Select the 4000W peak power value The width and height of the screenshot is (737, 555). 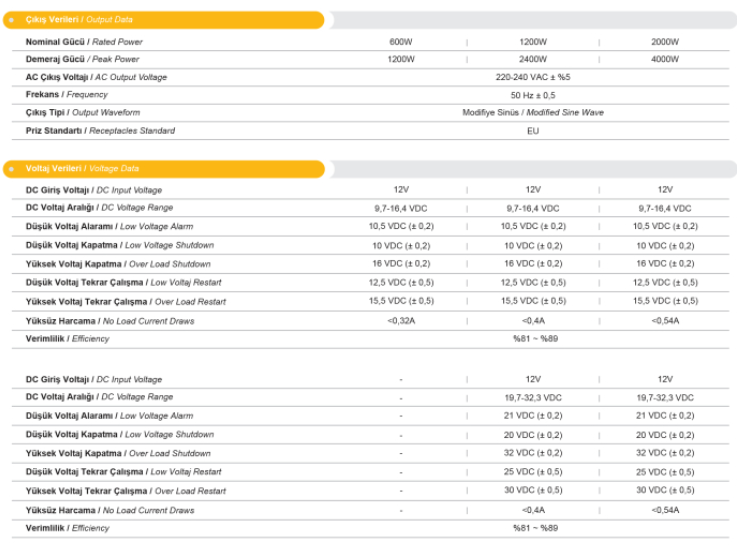coord(665,59)
